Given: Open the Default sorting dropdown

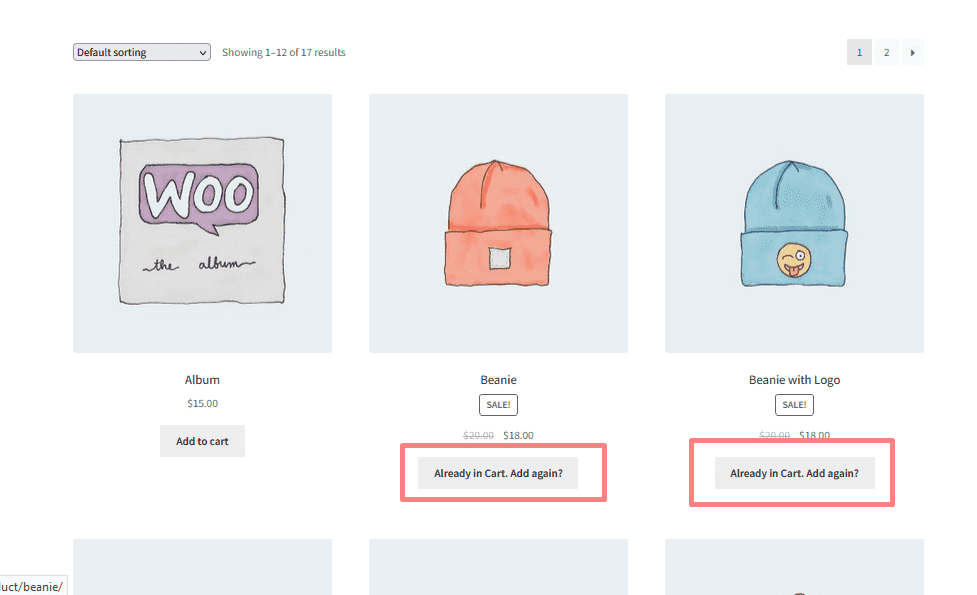Looking at the screenshot, I should click(141, 52).
